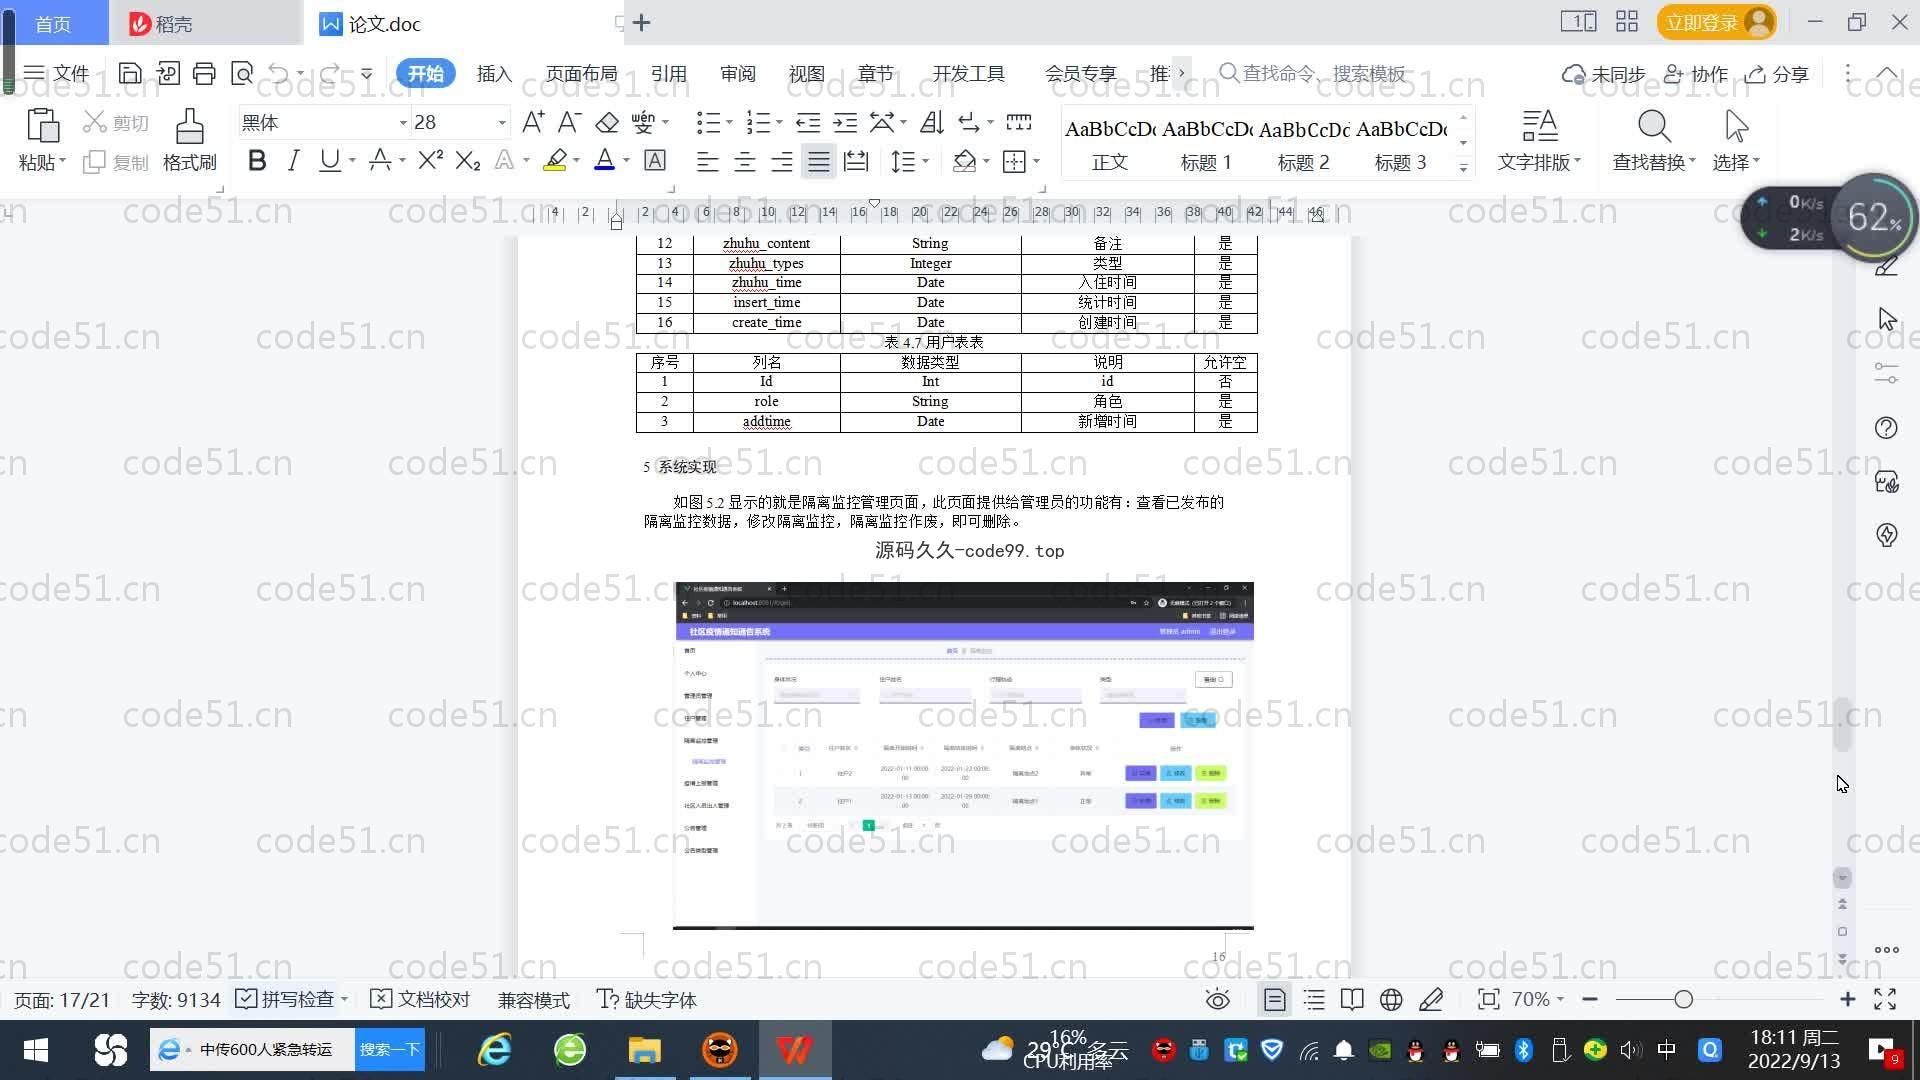Open the font size dropdown 28
This screenshot has width=1920, height=1080.
(502, 123)
